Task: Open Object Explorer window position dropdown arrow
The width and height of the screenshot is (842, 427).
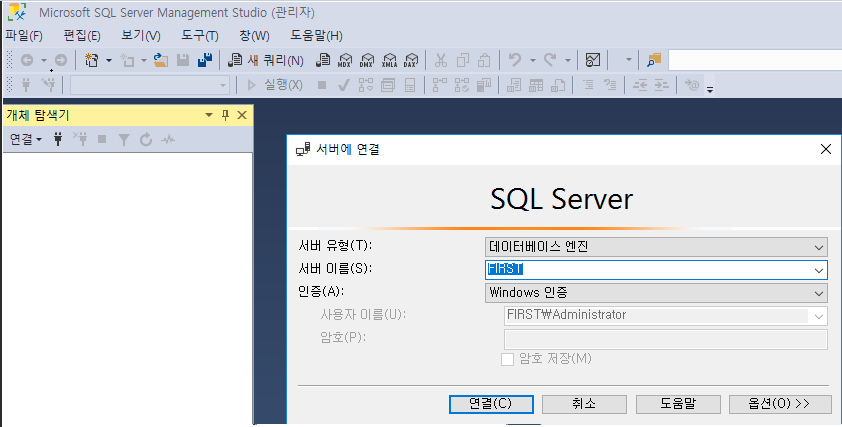Action: (x=209, y=115)
